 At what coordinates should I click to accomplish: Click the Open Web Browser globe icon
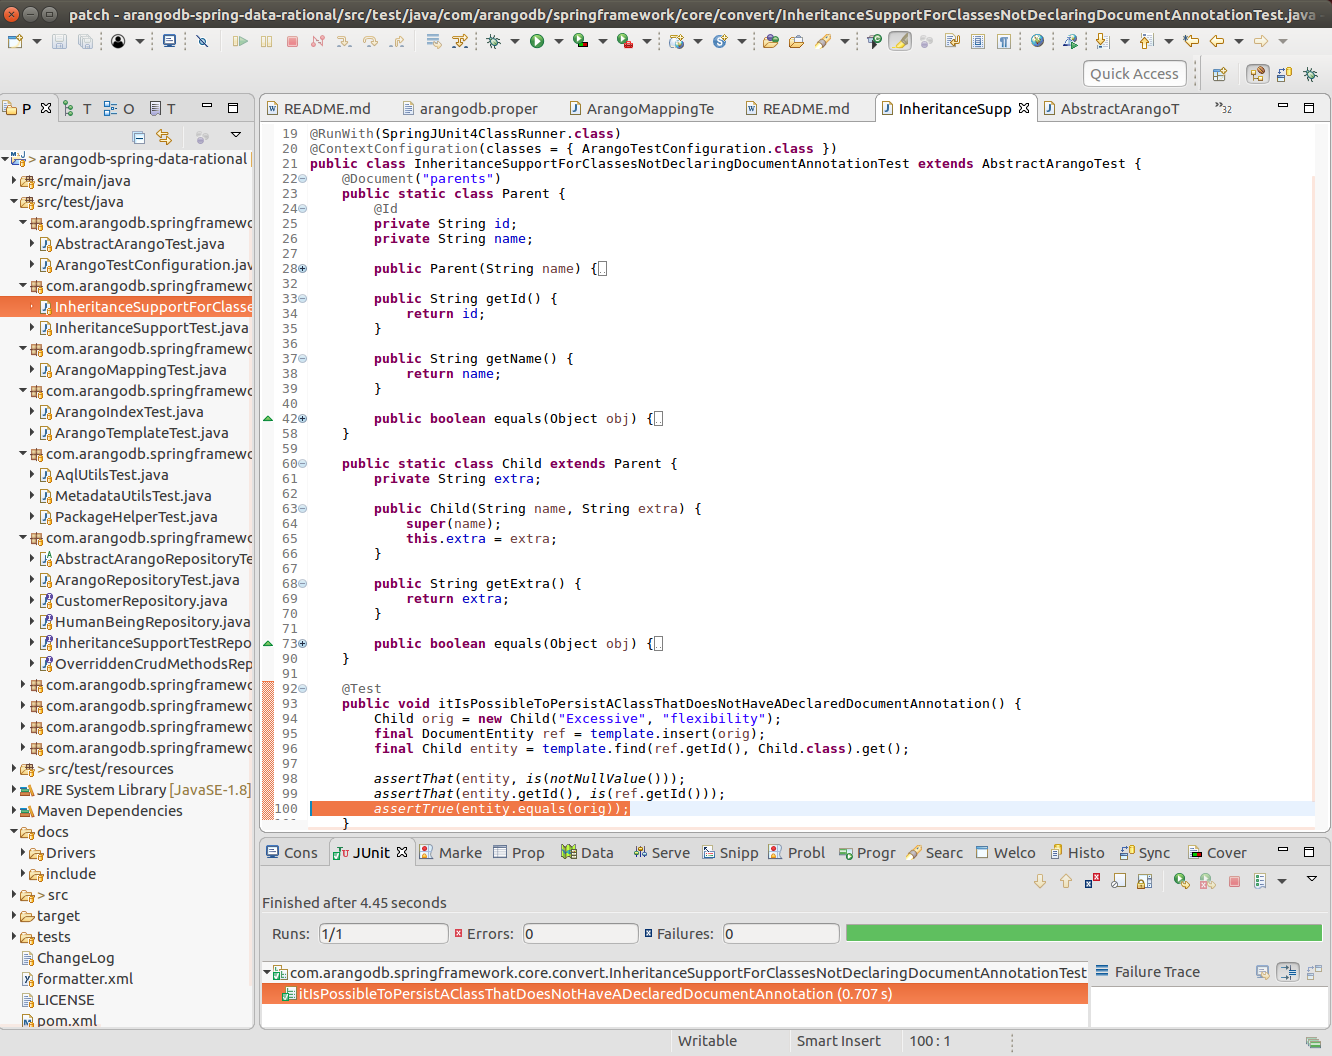(x=1037, y=41)
